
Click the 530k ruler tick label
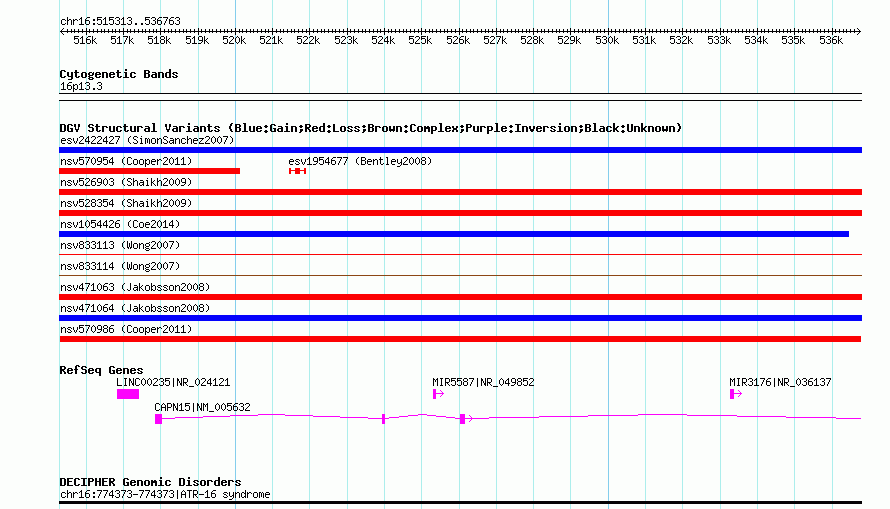pyautogui.click(x=607, y=40)
